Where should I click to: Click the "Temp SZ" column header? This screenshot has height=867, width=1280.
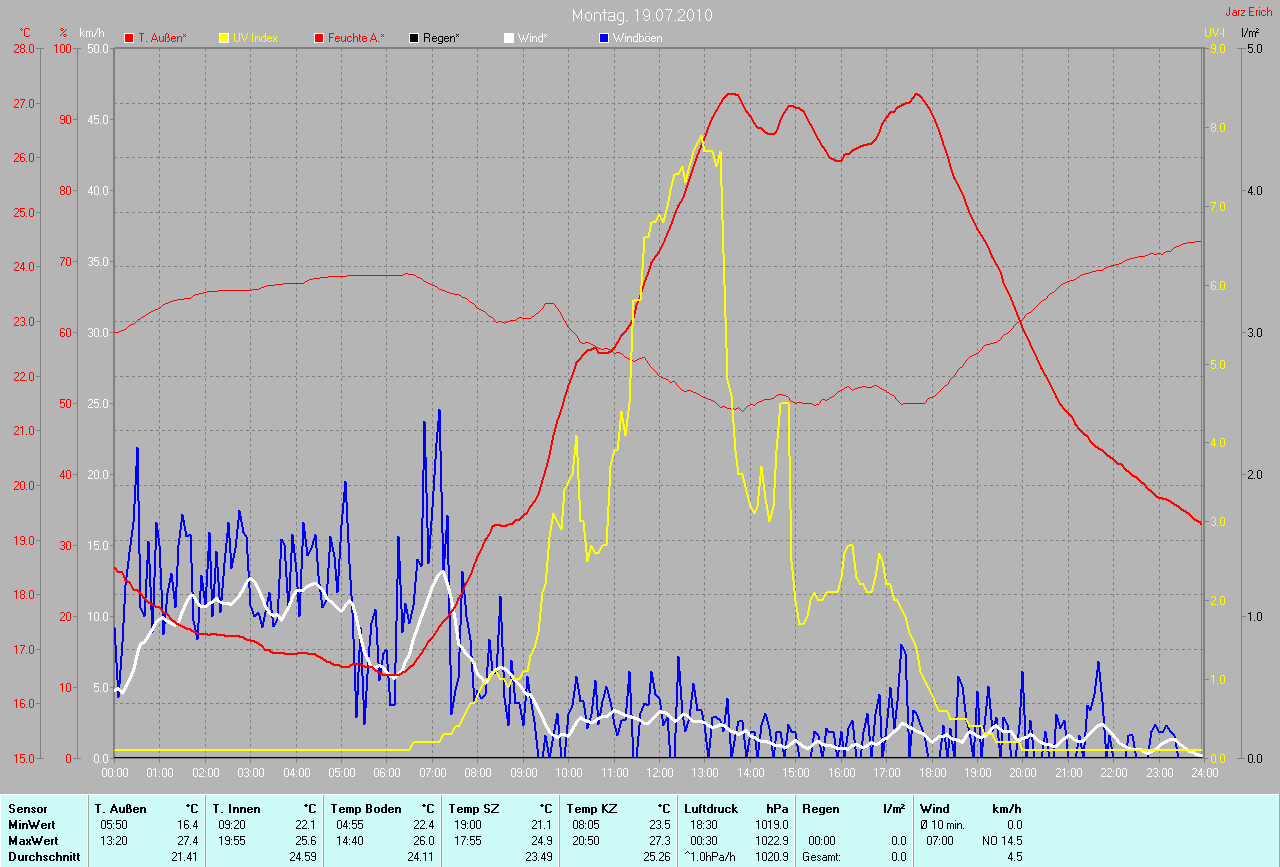tap(473, 808)
